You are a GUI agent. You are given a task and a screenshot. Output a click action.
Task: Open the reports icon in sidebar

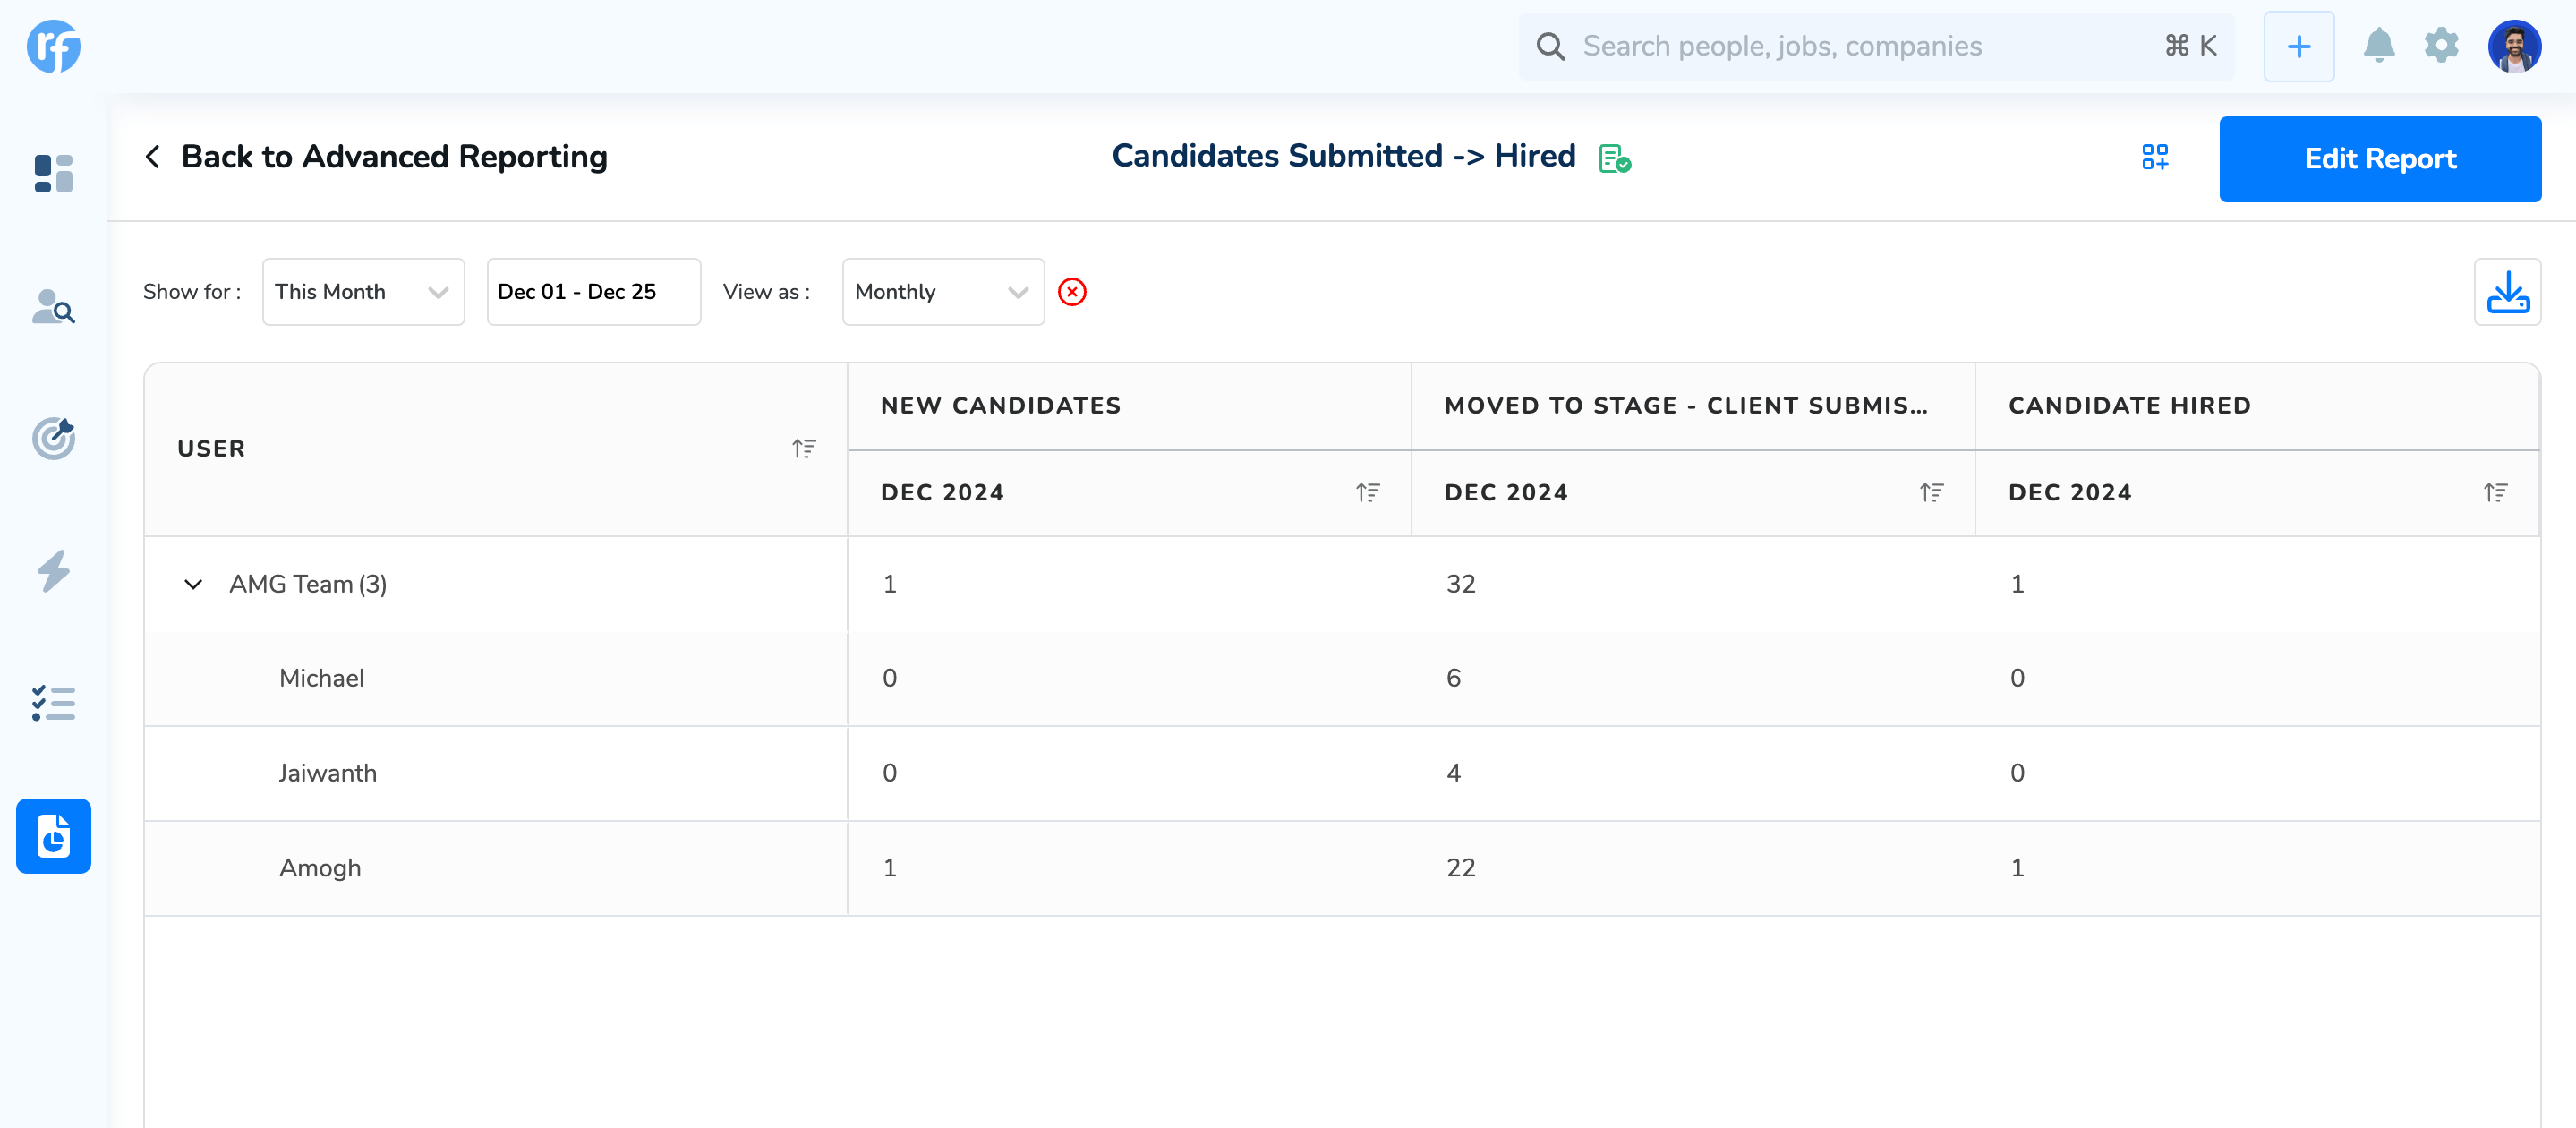click(x=53, y=836)
